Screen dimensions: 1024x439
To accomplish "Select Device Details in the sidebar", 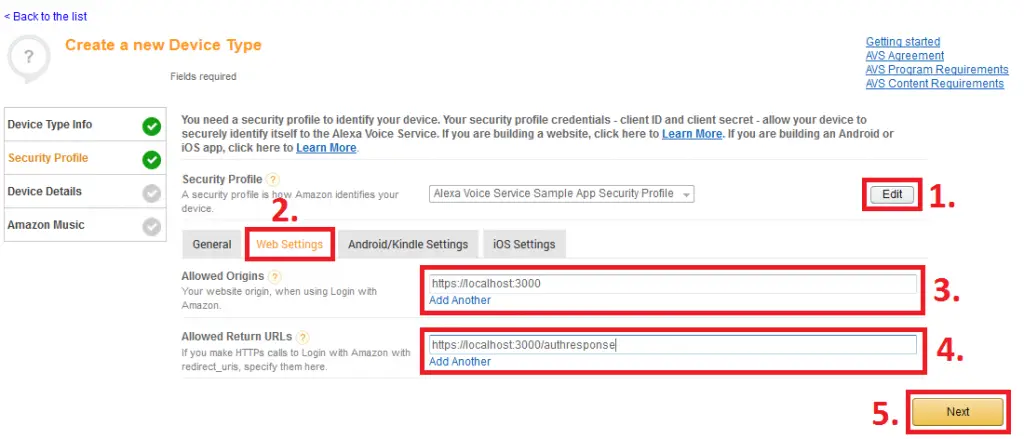I will point(44,191).
